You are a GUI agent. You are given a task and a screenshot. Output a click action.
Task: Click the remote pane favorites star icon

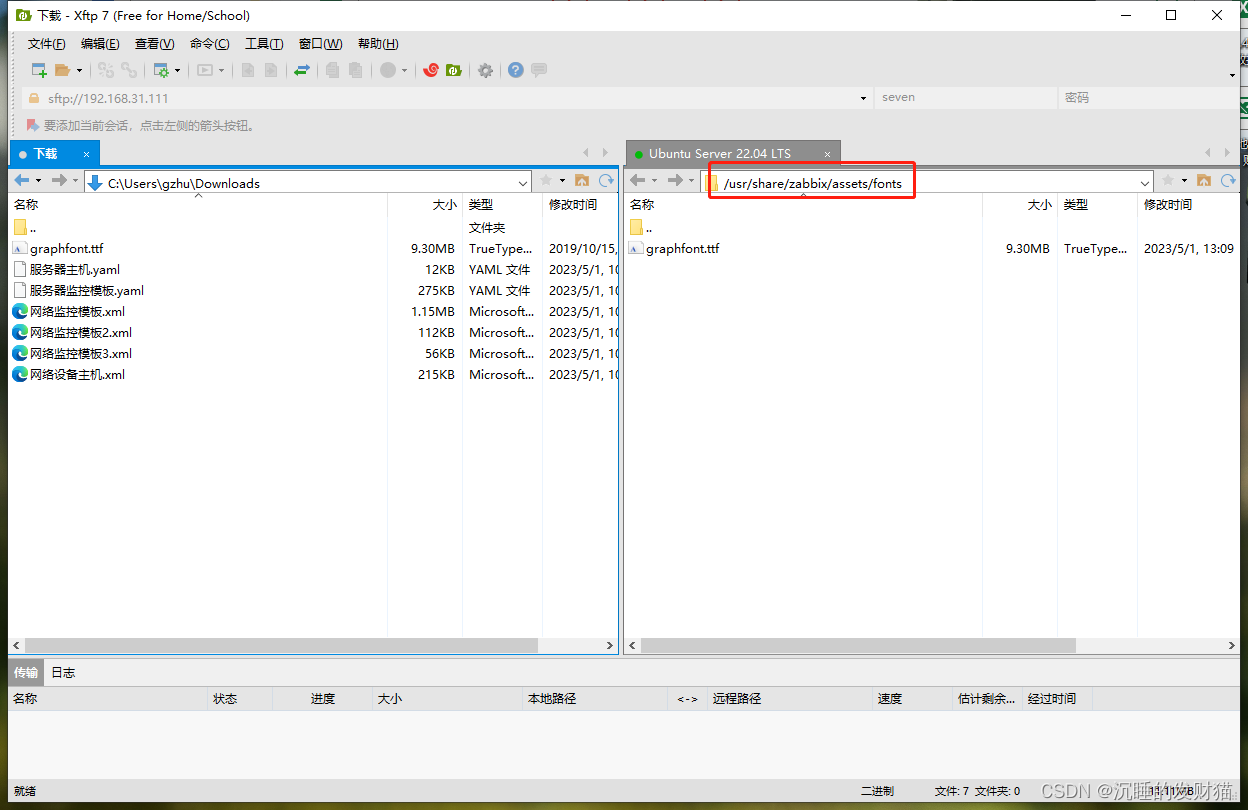[x=1167, y=181]
